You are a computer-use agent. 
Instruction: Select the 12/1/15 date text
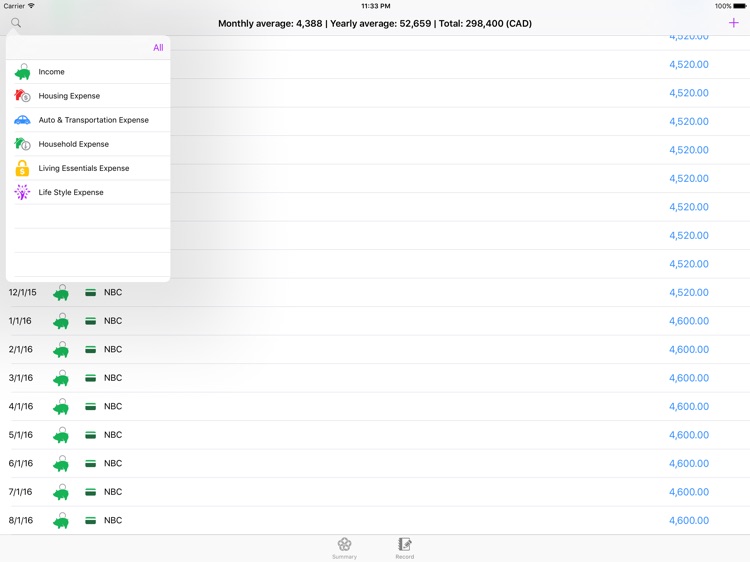(22, 292)
